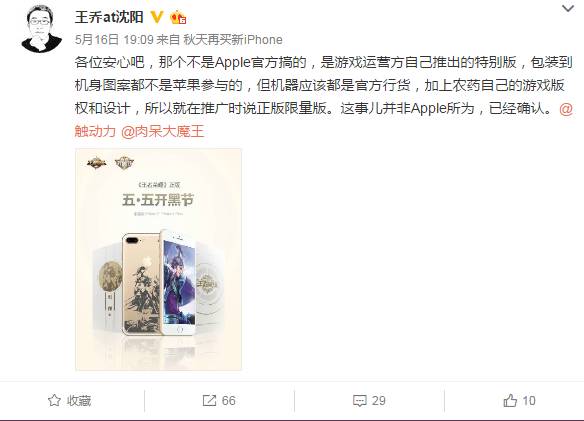Expand the post options chevron menu
Viewport: 584px width, 421px height.
point(568,8)
